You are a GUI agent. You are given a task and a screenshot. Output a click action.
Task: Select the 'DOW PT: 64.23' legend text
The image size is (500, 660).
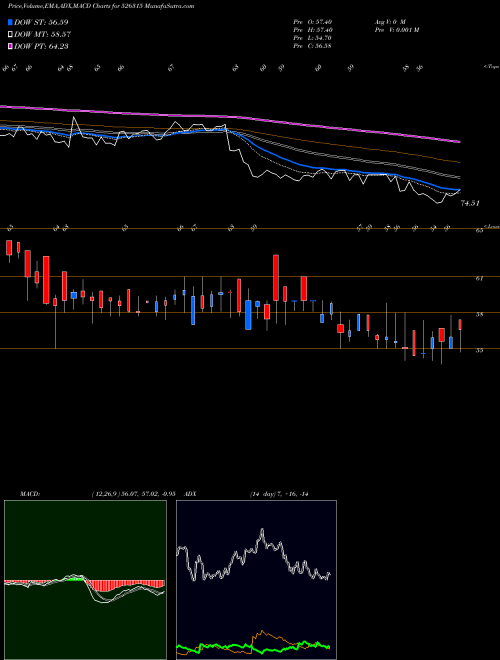[x=41, y=46]
